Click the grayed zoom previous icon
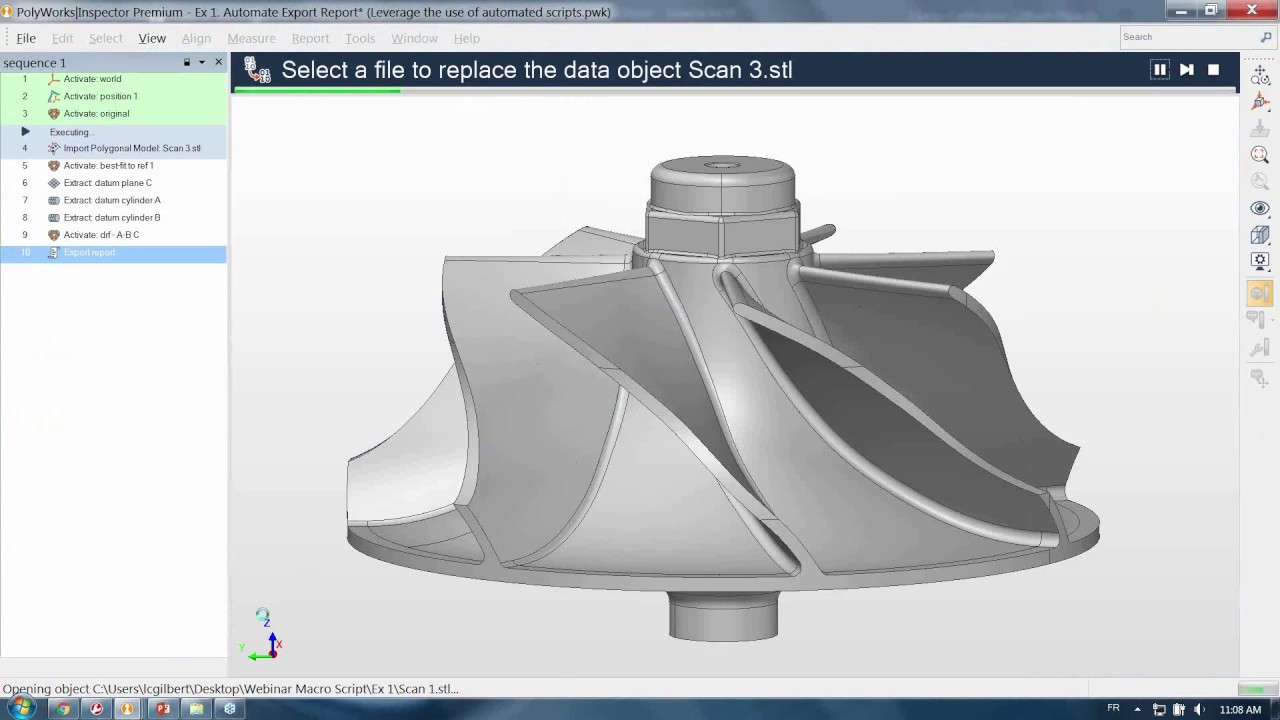1280x720 pixels. [1260, 182]
